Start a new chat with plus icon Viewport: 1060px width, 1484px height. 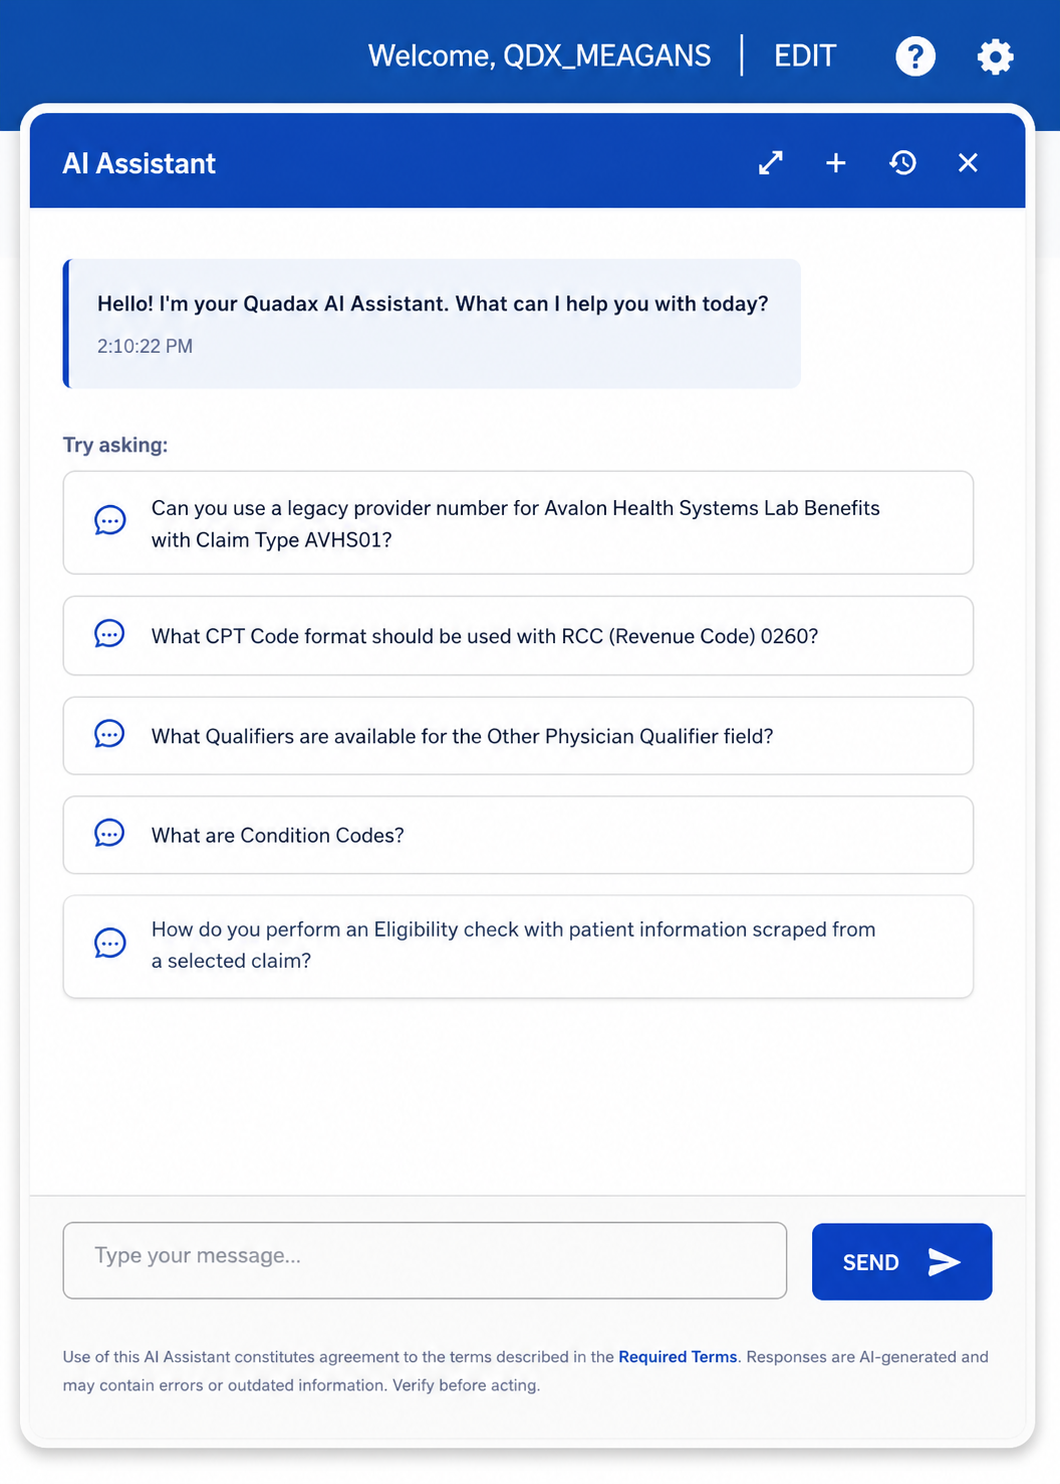[x=836, y=163]
